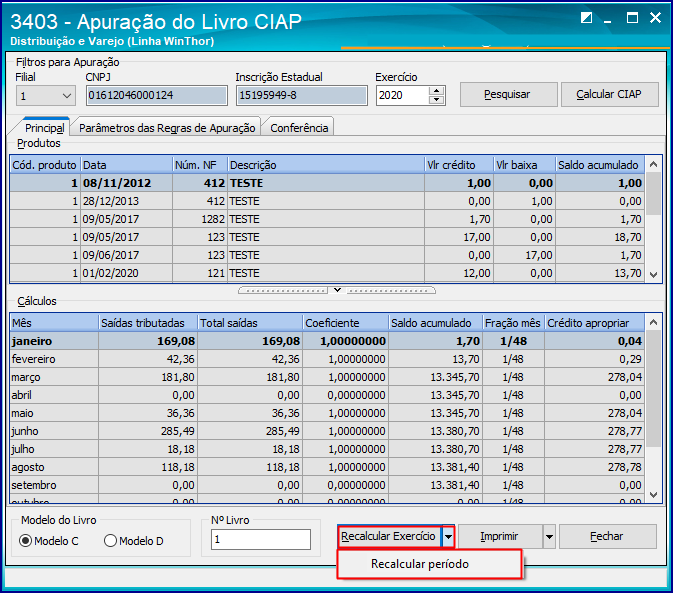
Task: Select the março row in Cálculos
Action: click(x=327, y=377)
